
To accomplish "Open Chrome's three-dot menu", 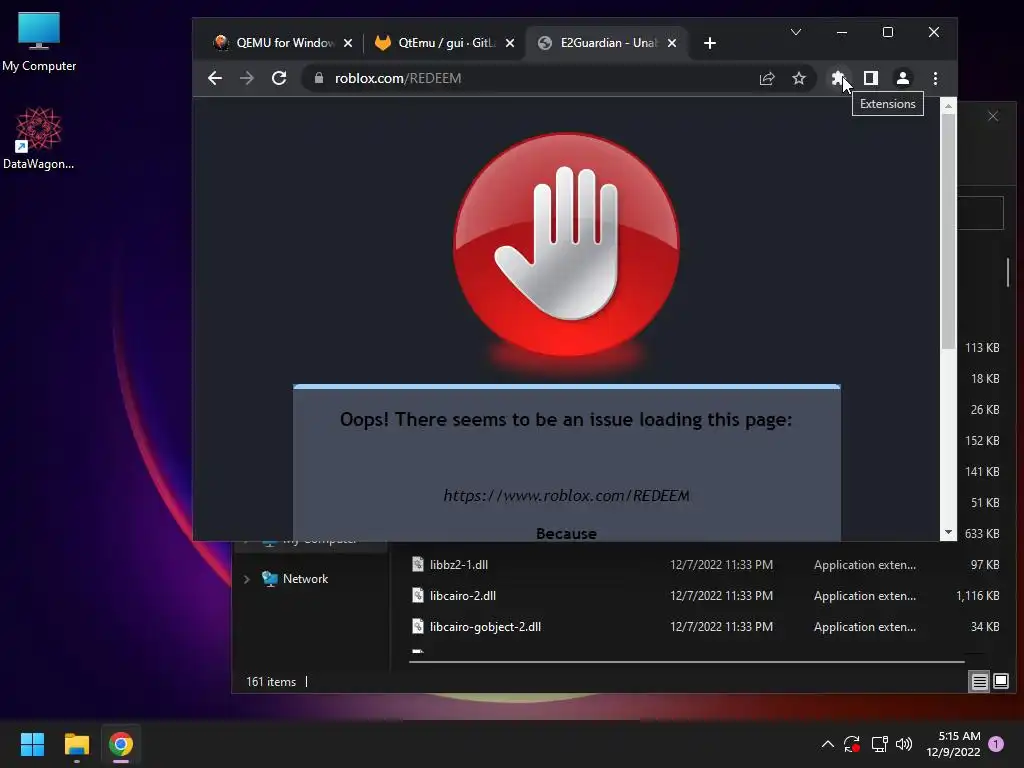I will click(x=935, y=78).
